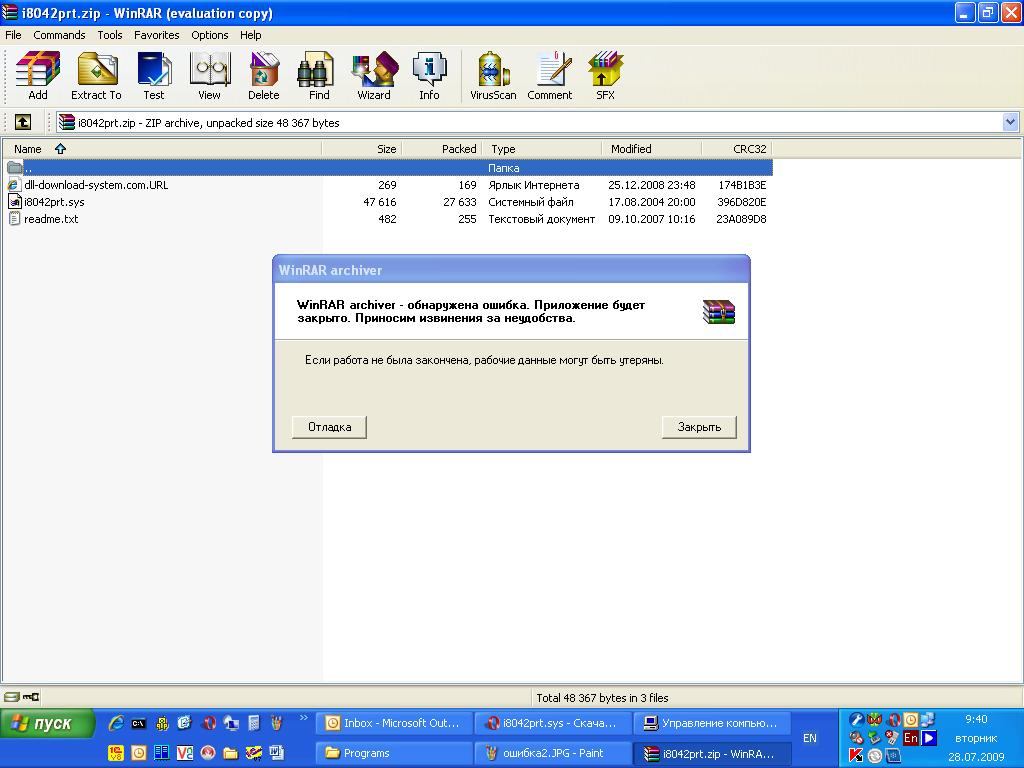This screenshot has width=1024, height=768.
Task: Launch the Wizard toolbar icon
Action: click(374, 76)
